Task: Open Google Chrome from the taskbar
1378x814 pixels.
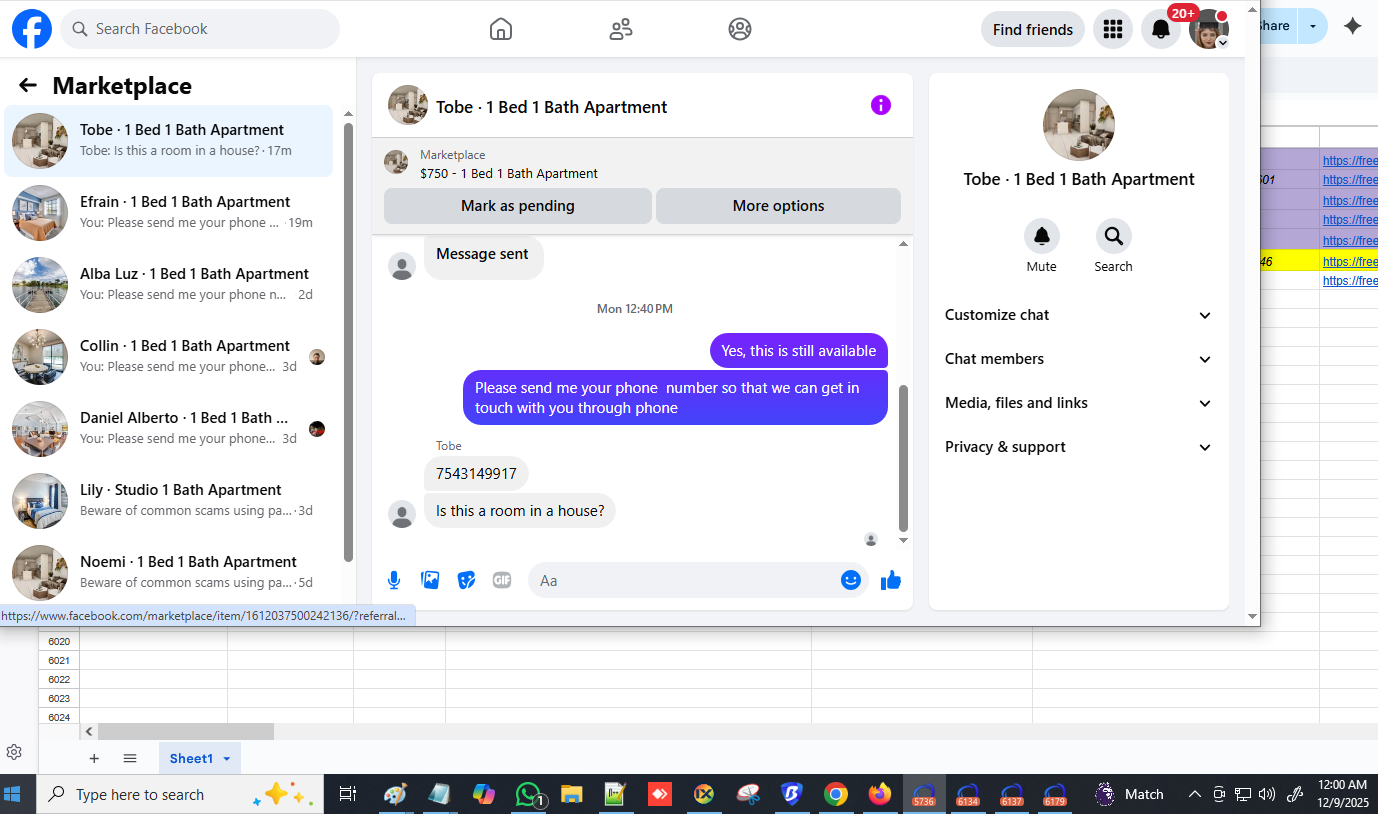Action: pos(836,794)
